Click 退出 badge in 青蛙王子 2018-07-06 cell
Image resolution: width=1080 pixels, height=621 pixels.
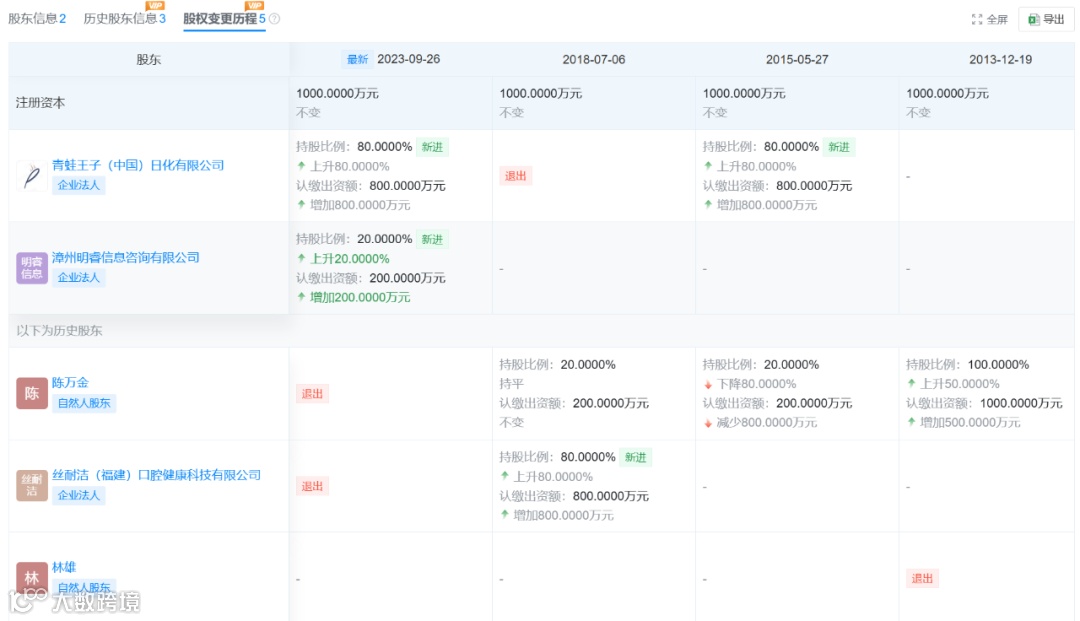(515, 176)
